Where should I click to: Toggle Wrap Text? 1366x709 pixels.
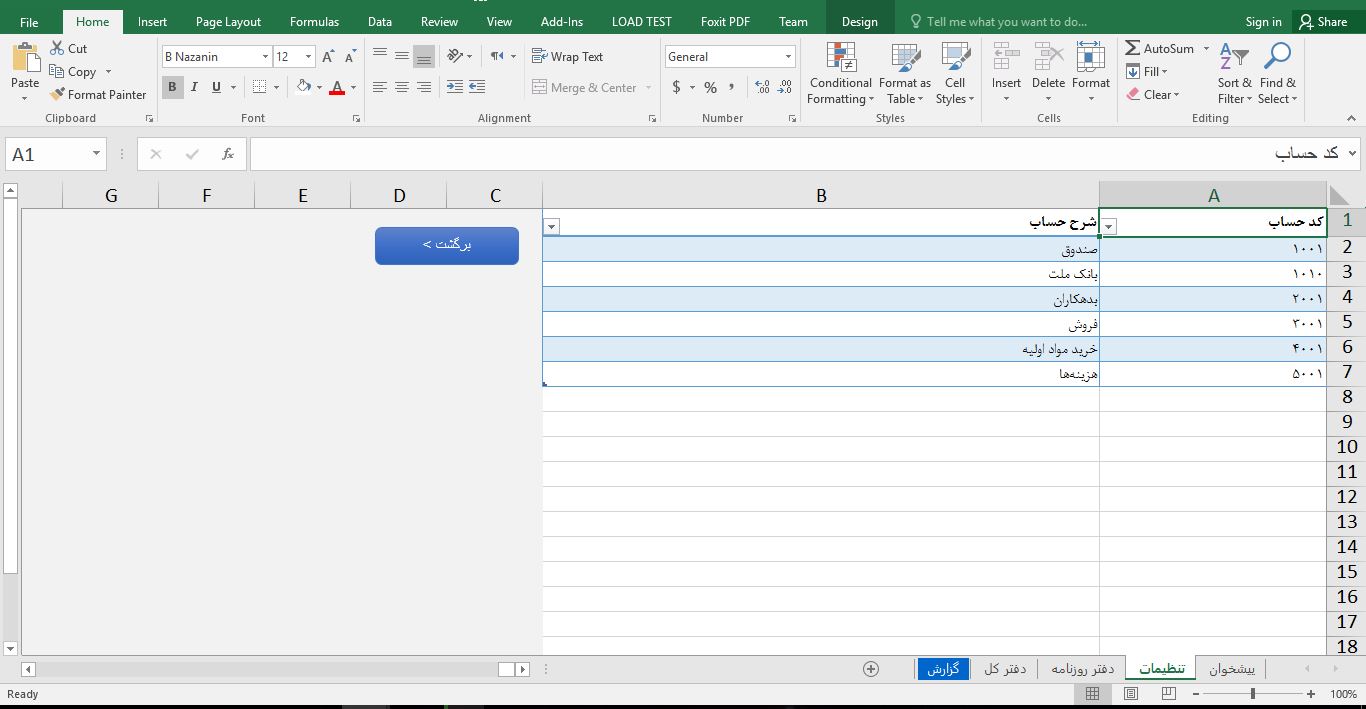pyautogui.click(x=567, y=56)
